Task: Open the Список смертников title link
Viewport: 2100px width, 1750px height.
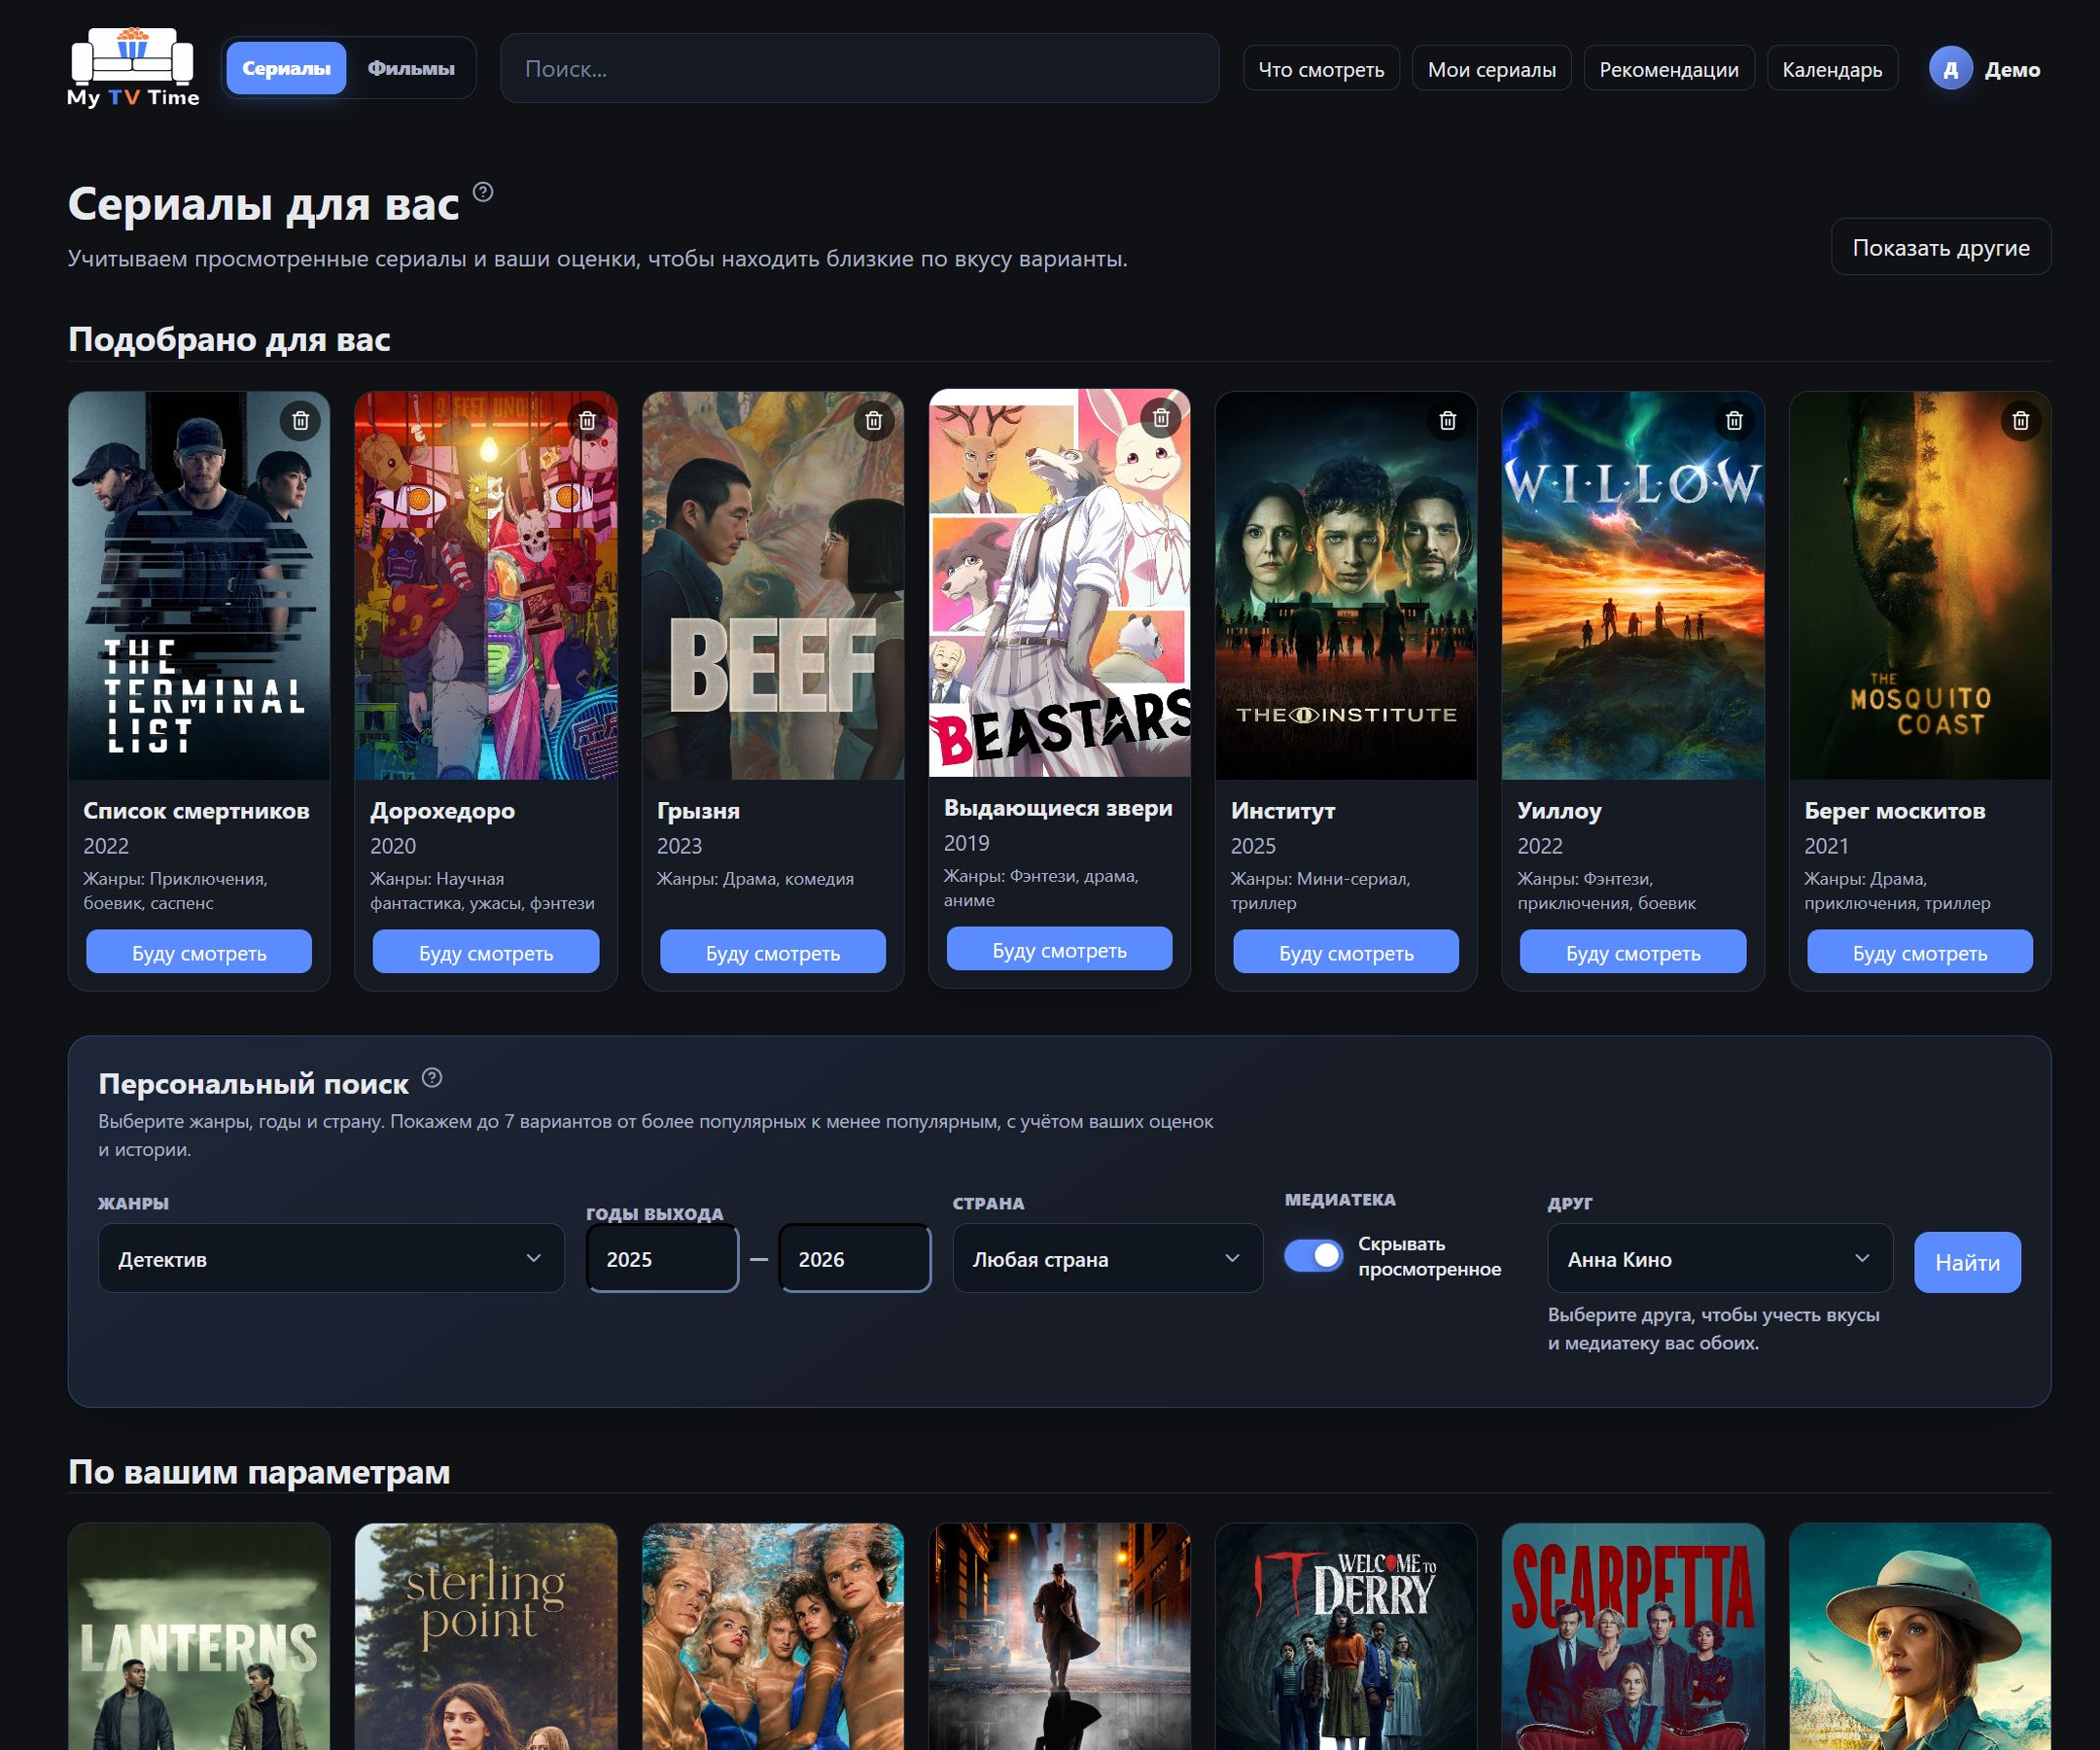Action: tap(196, 811)
